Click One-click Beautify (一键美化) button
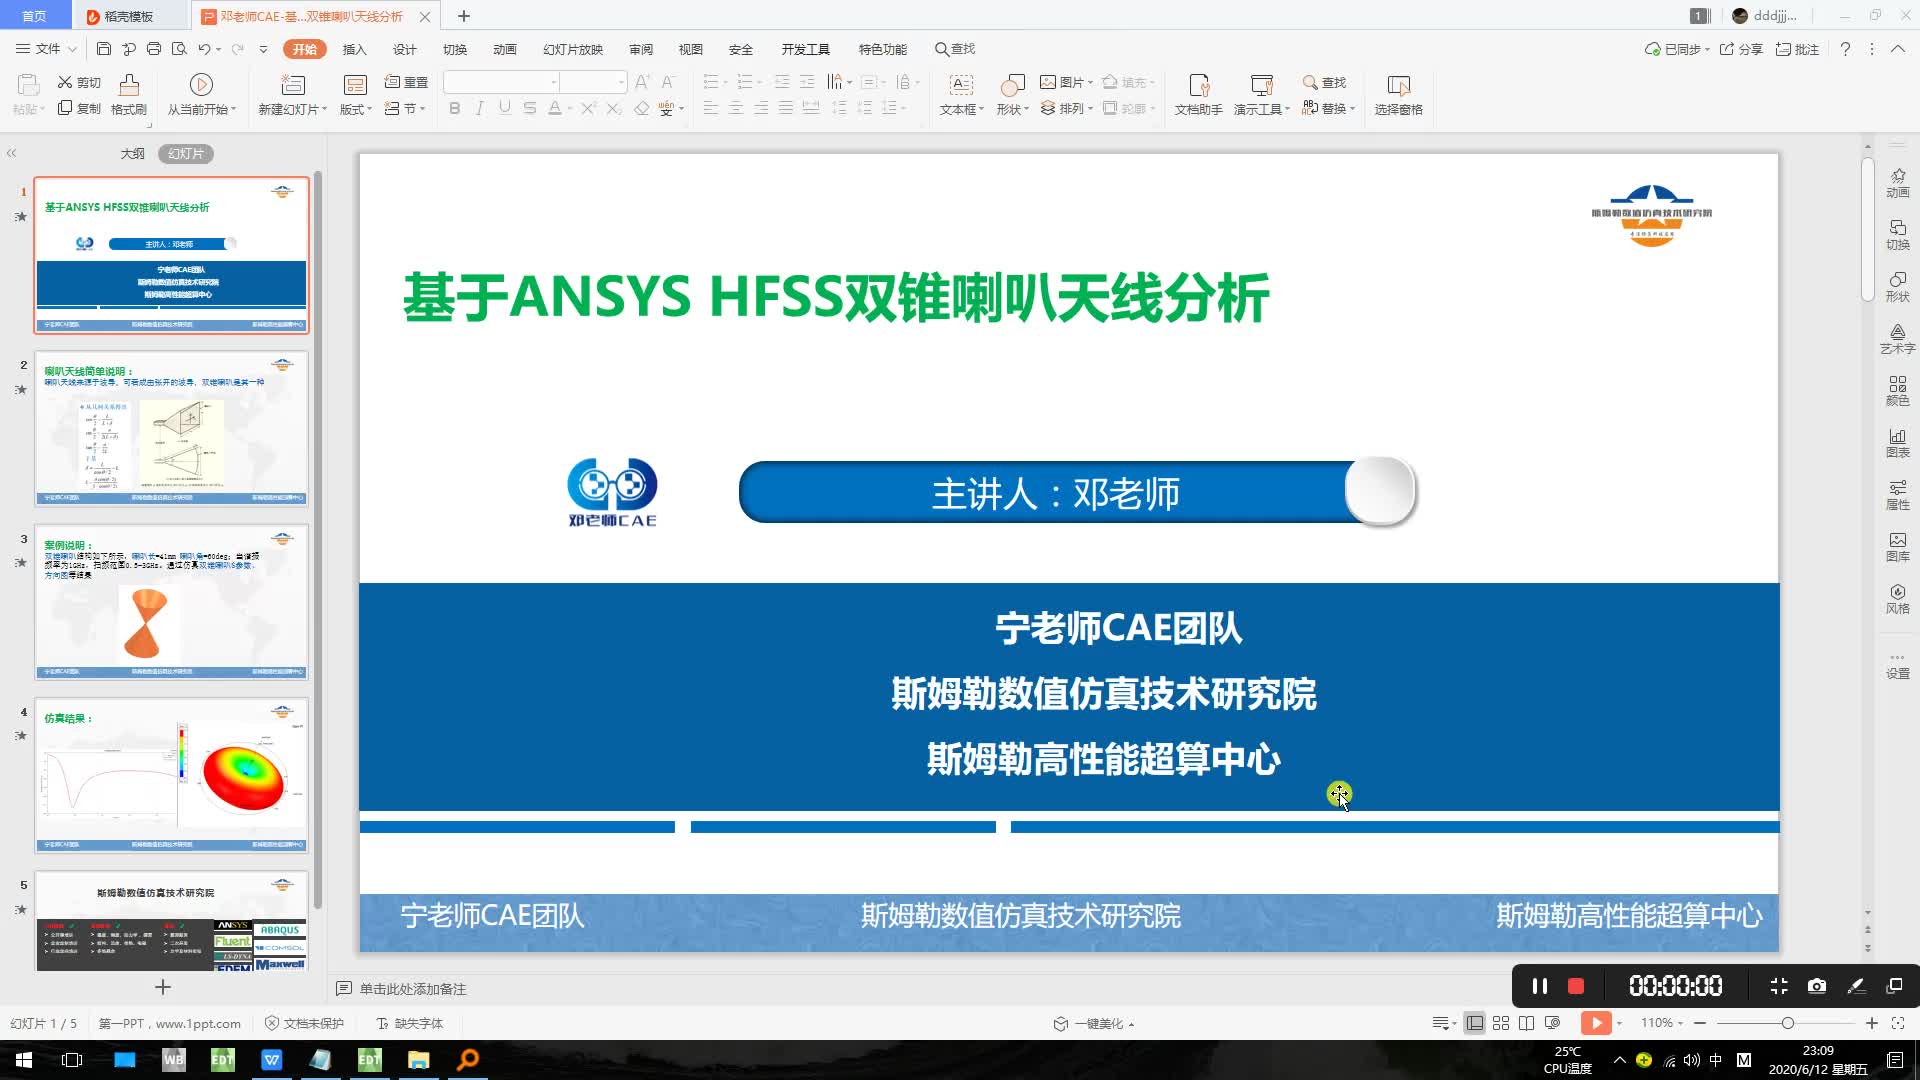The height and width of the screenshot is (1080, 1920). [1093, 1023]
